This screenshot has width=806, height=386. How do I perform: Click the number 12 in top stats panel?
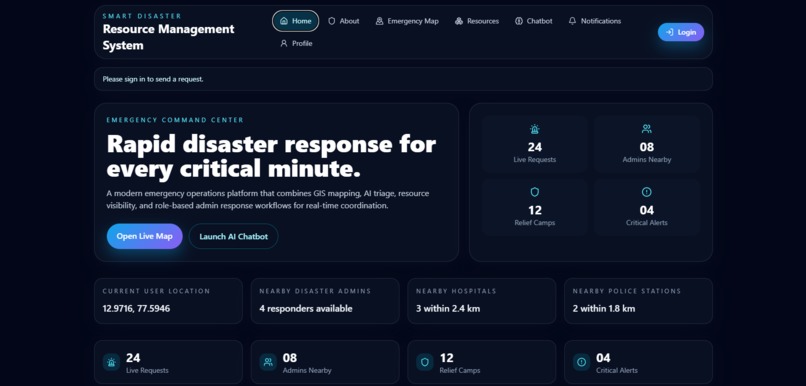pyautogui.click(x=535, y=210)
